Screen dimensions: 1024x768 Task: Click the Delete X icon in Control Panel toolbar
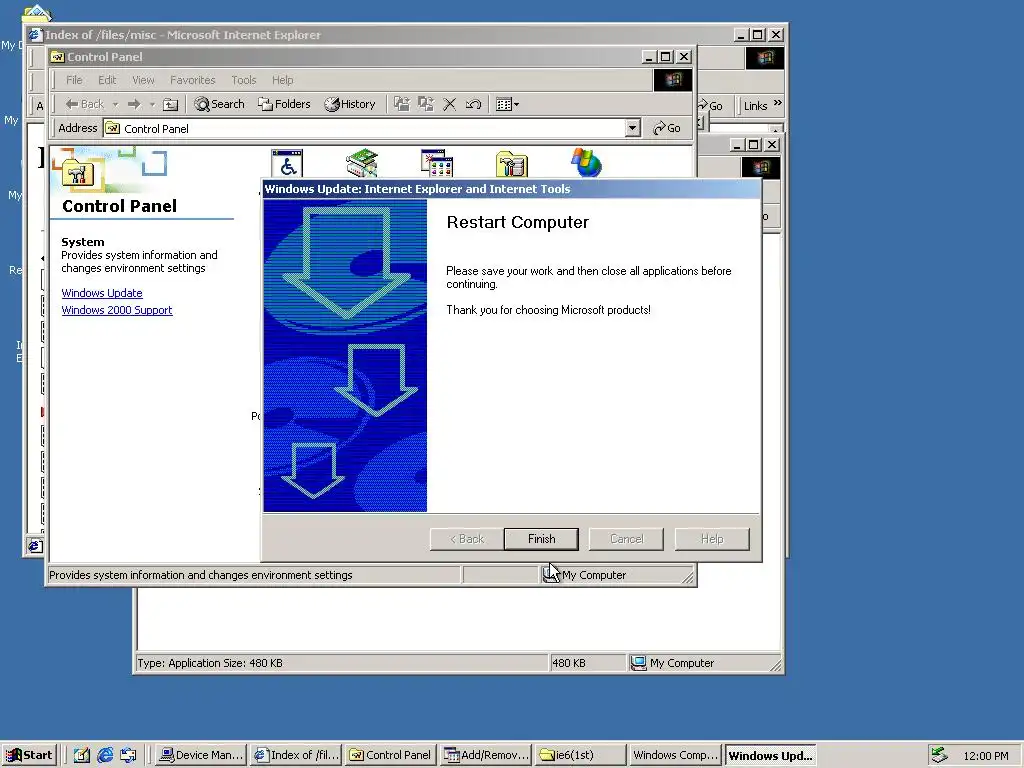[449, 104]
